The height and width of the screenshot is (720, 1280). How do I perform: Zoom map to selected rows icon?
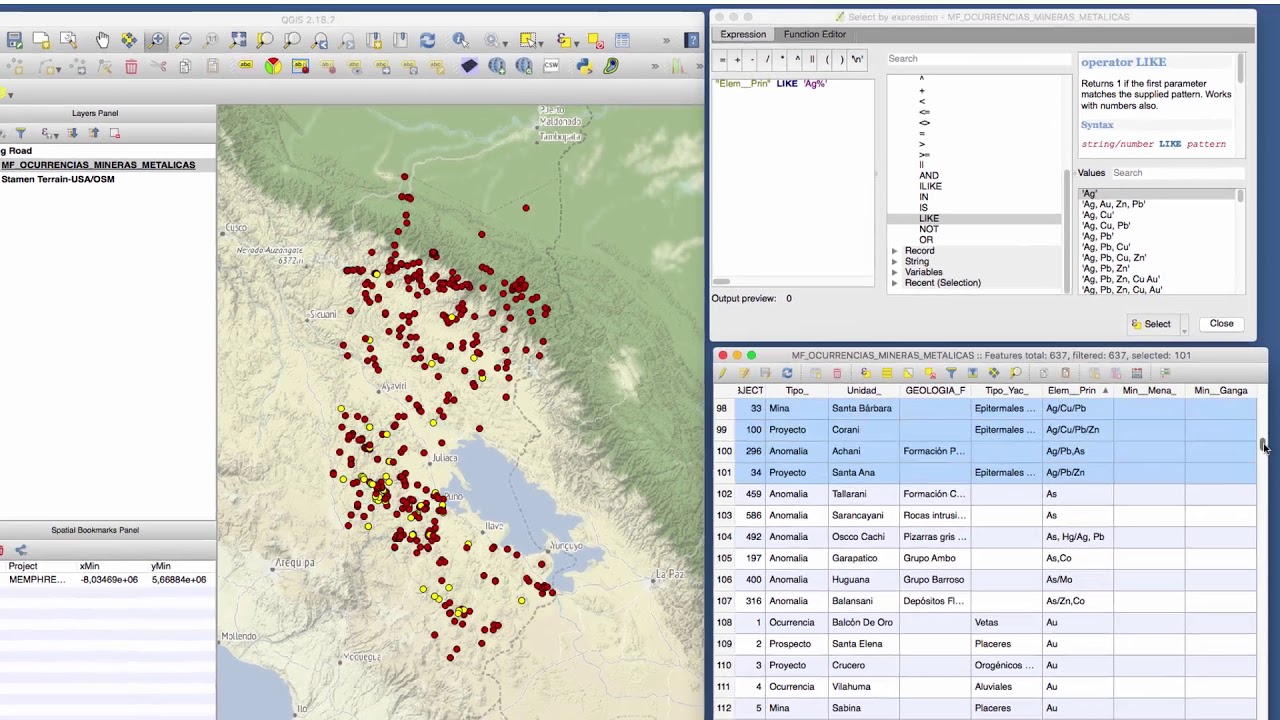tap(1015, 373)
